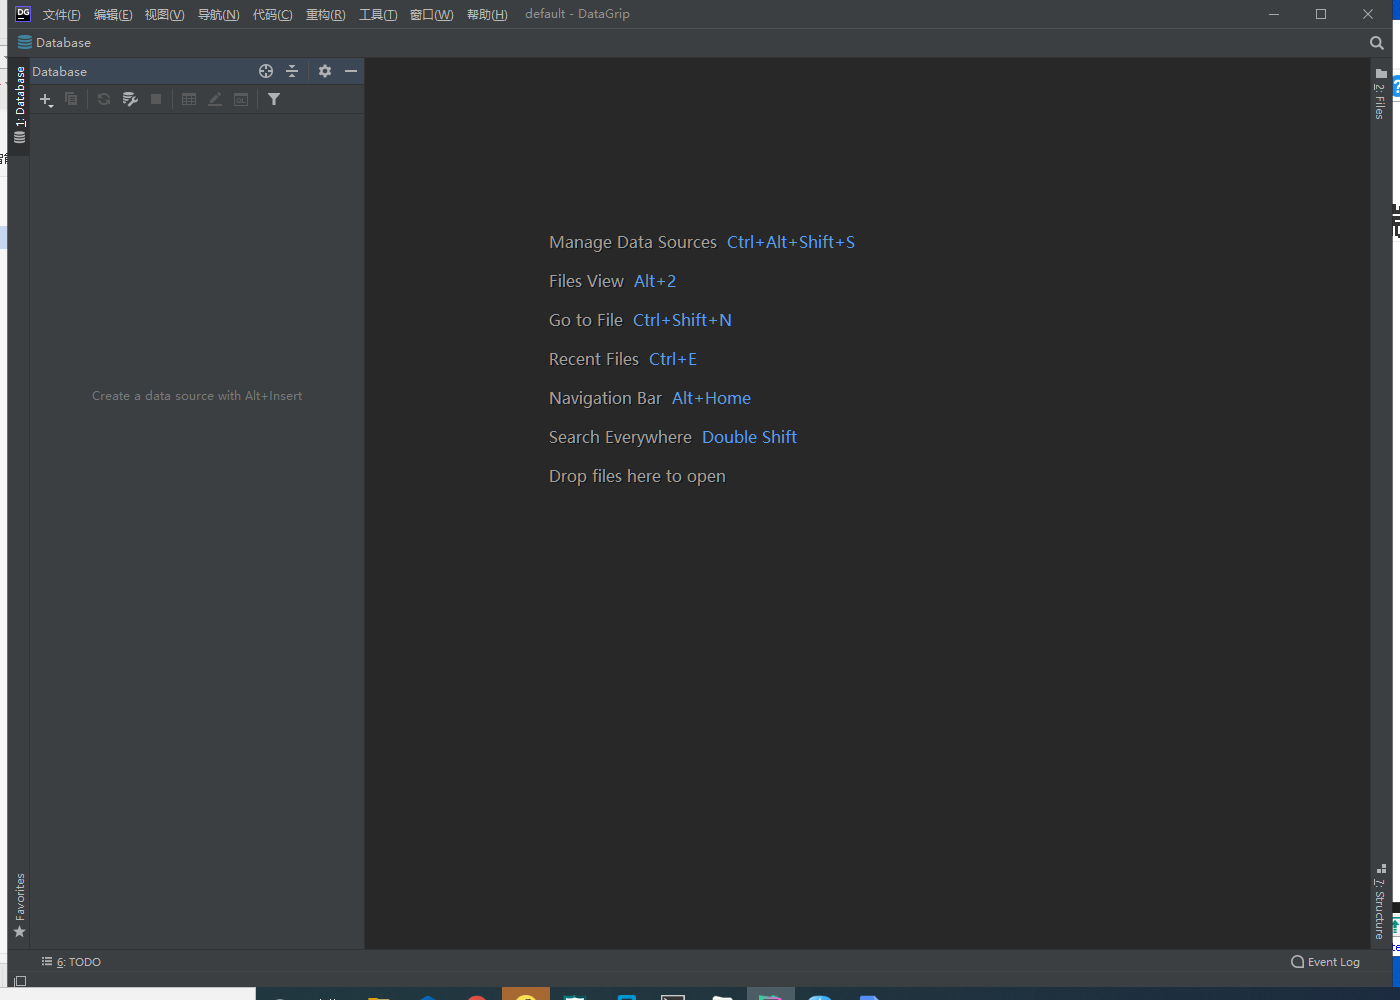Viewport: 1400px width, 1000px height.
Task: Open Data Source Properties wrench icon
Action: click(130, 99)
